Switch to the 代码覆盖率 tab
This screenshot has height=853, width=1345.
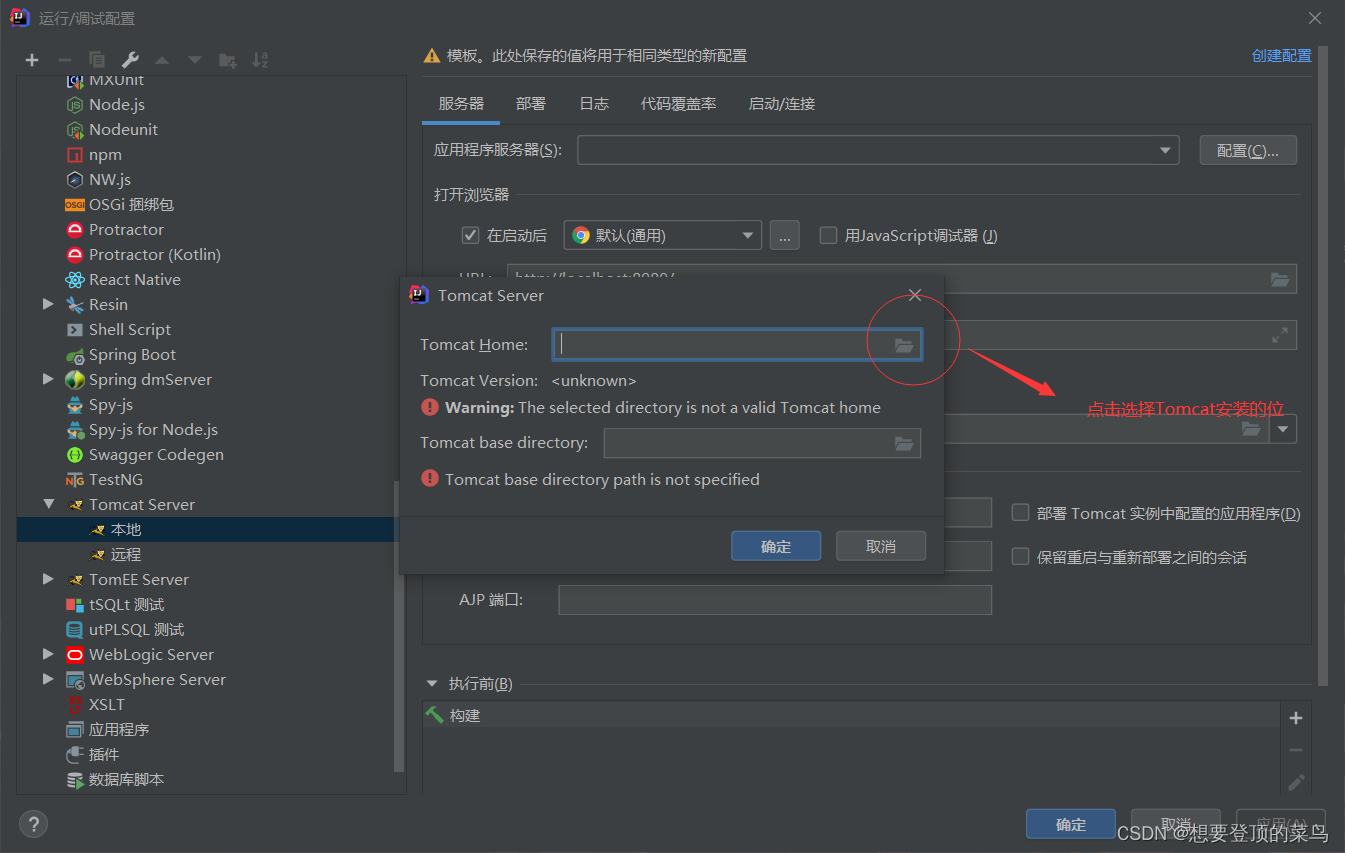679,103
